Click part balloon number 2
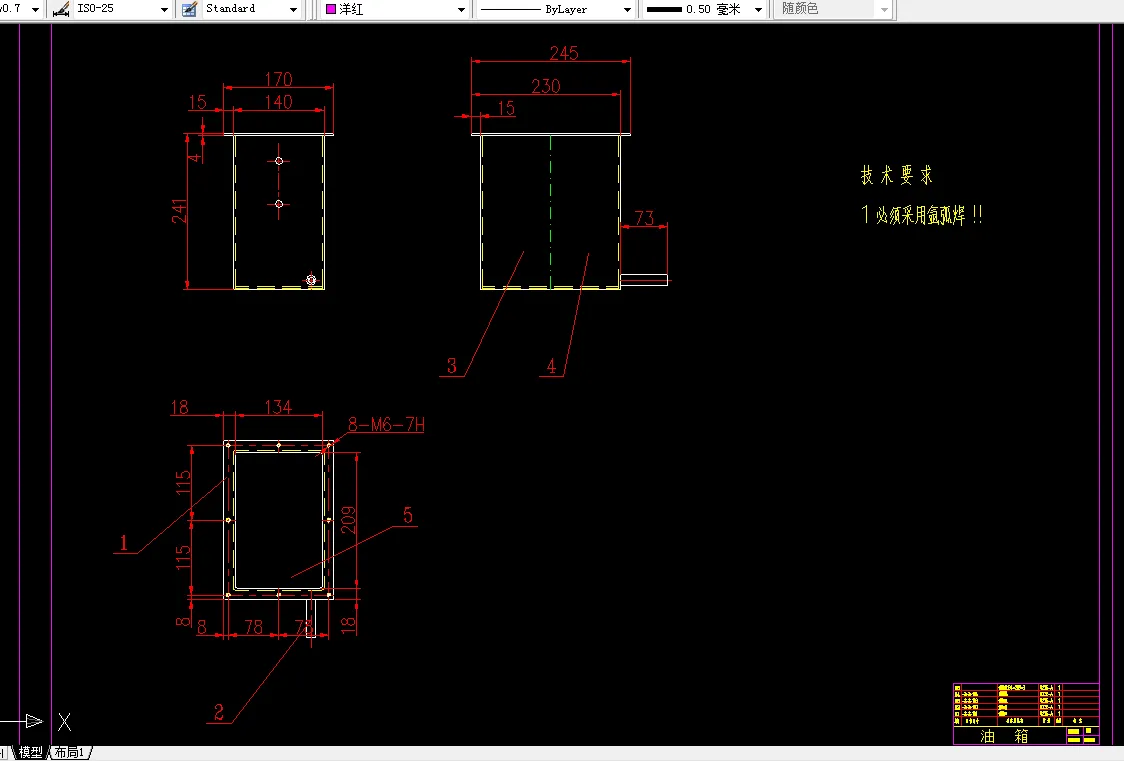This screenshot has height=761, width=1124. pos(219,712)
